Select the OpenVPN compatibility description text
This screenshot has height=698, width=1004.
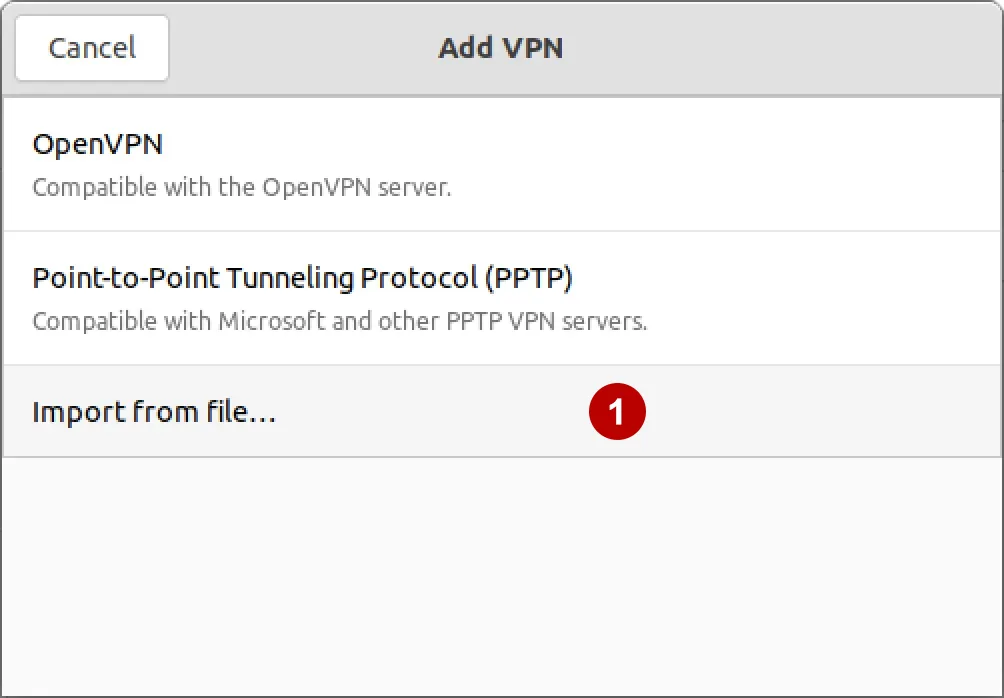[243, 187]
